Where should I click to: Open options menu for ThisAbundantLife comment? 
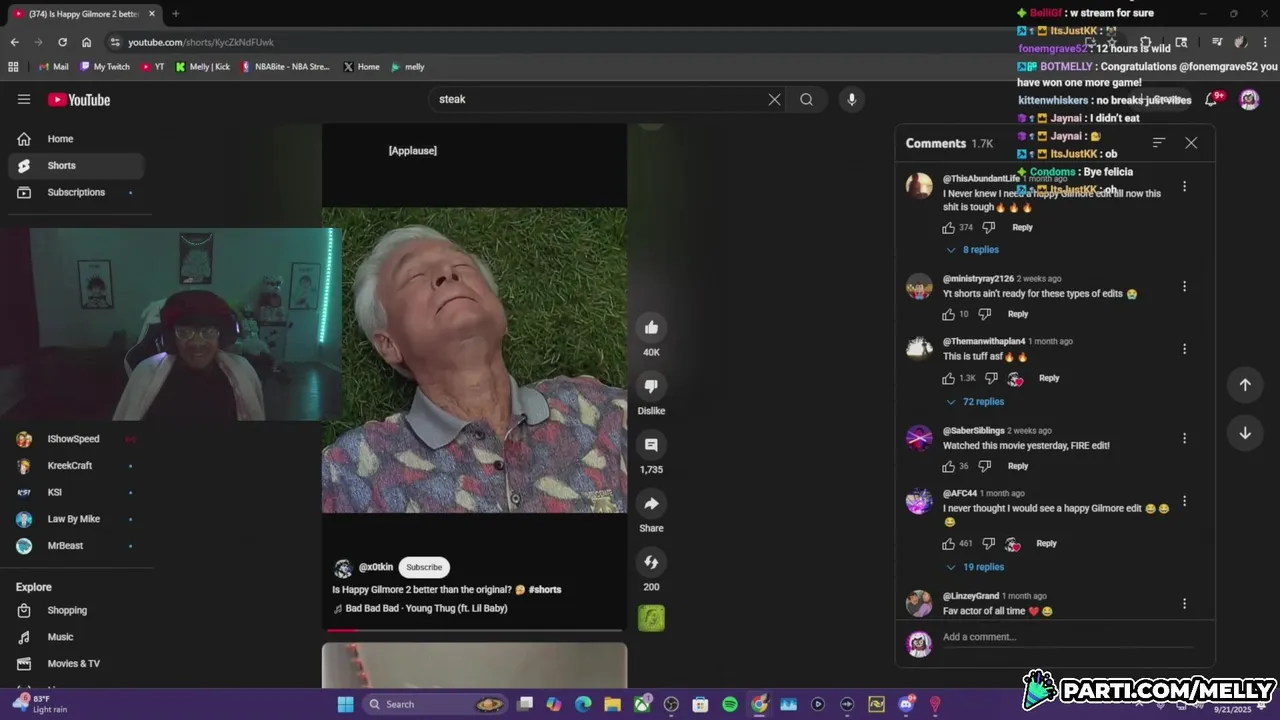tap(1185, 187)
